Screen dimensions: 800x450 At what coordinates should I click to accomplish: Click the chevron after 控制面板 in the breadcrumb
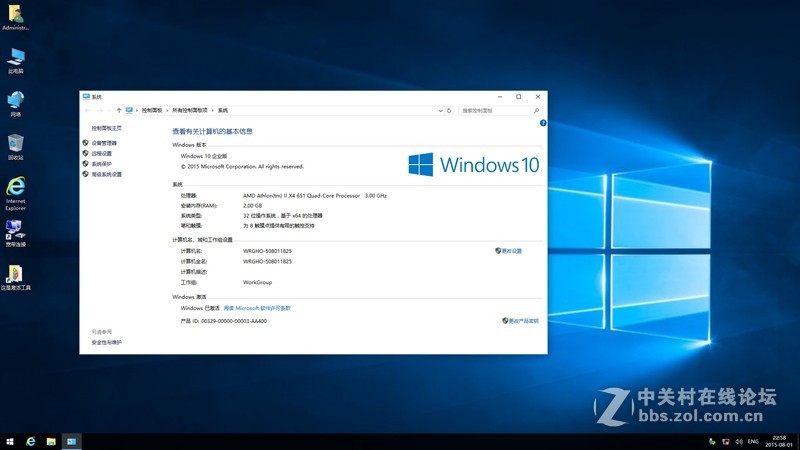point(167,110)
